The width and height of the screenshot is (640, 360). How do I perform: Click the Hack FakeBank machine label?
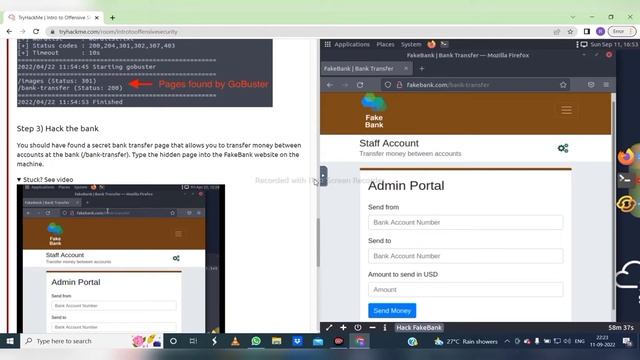(419, 328)
